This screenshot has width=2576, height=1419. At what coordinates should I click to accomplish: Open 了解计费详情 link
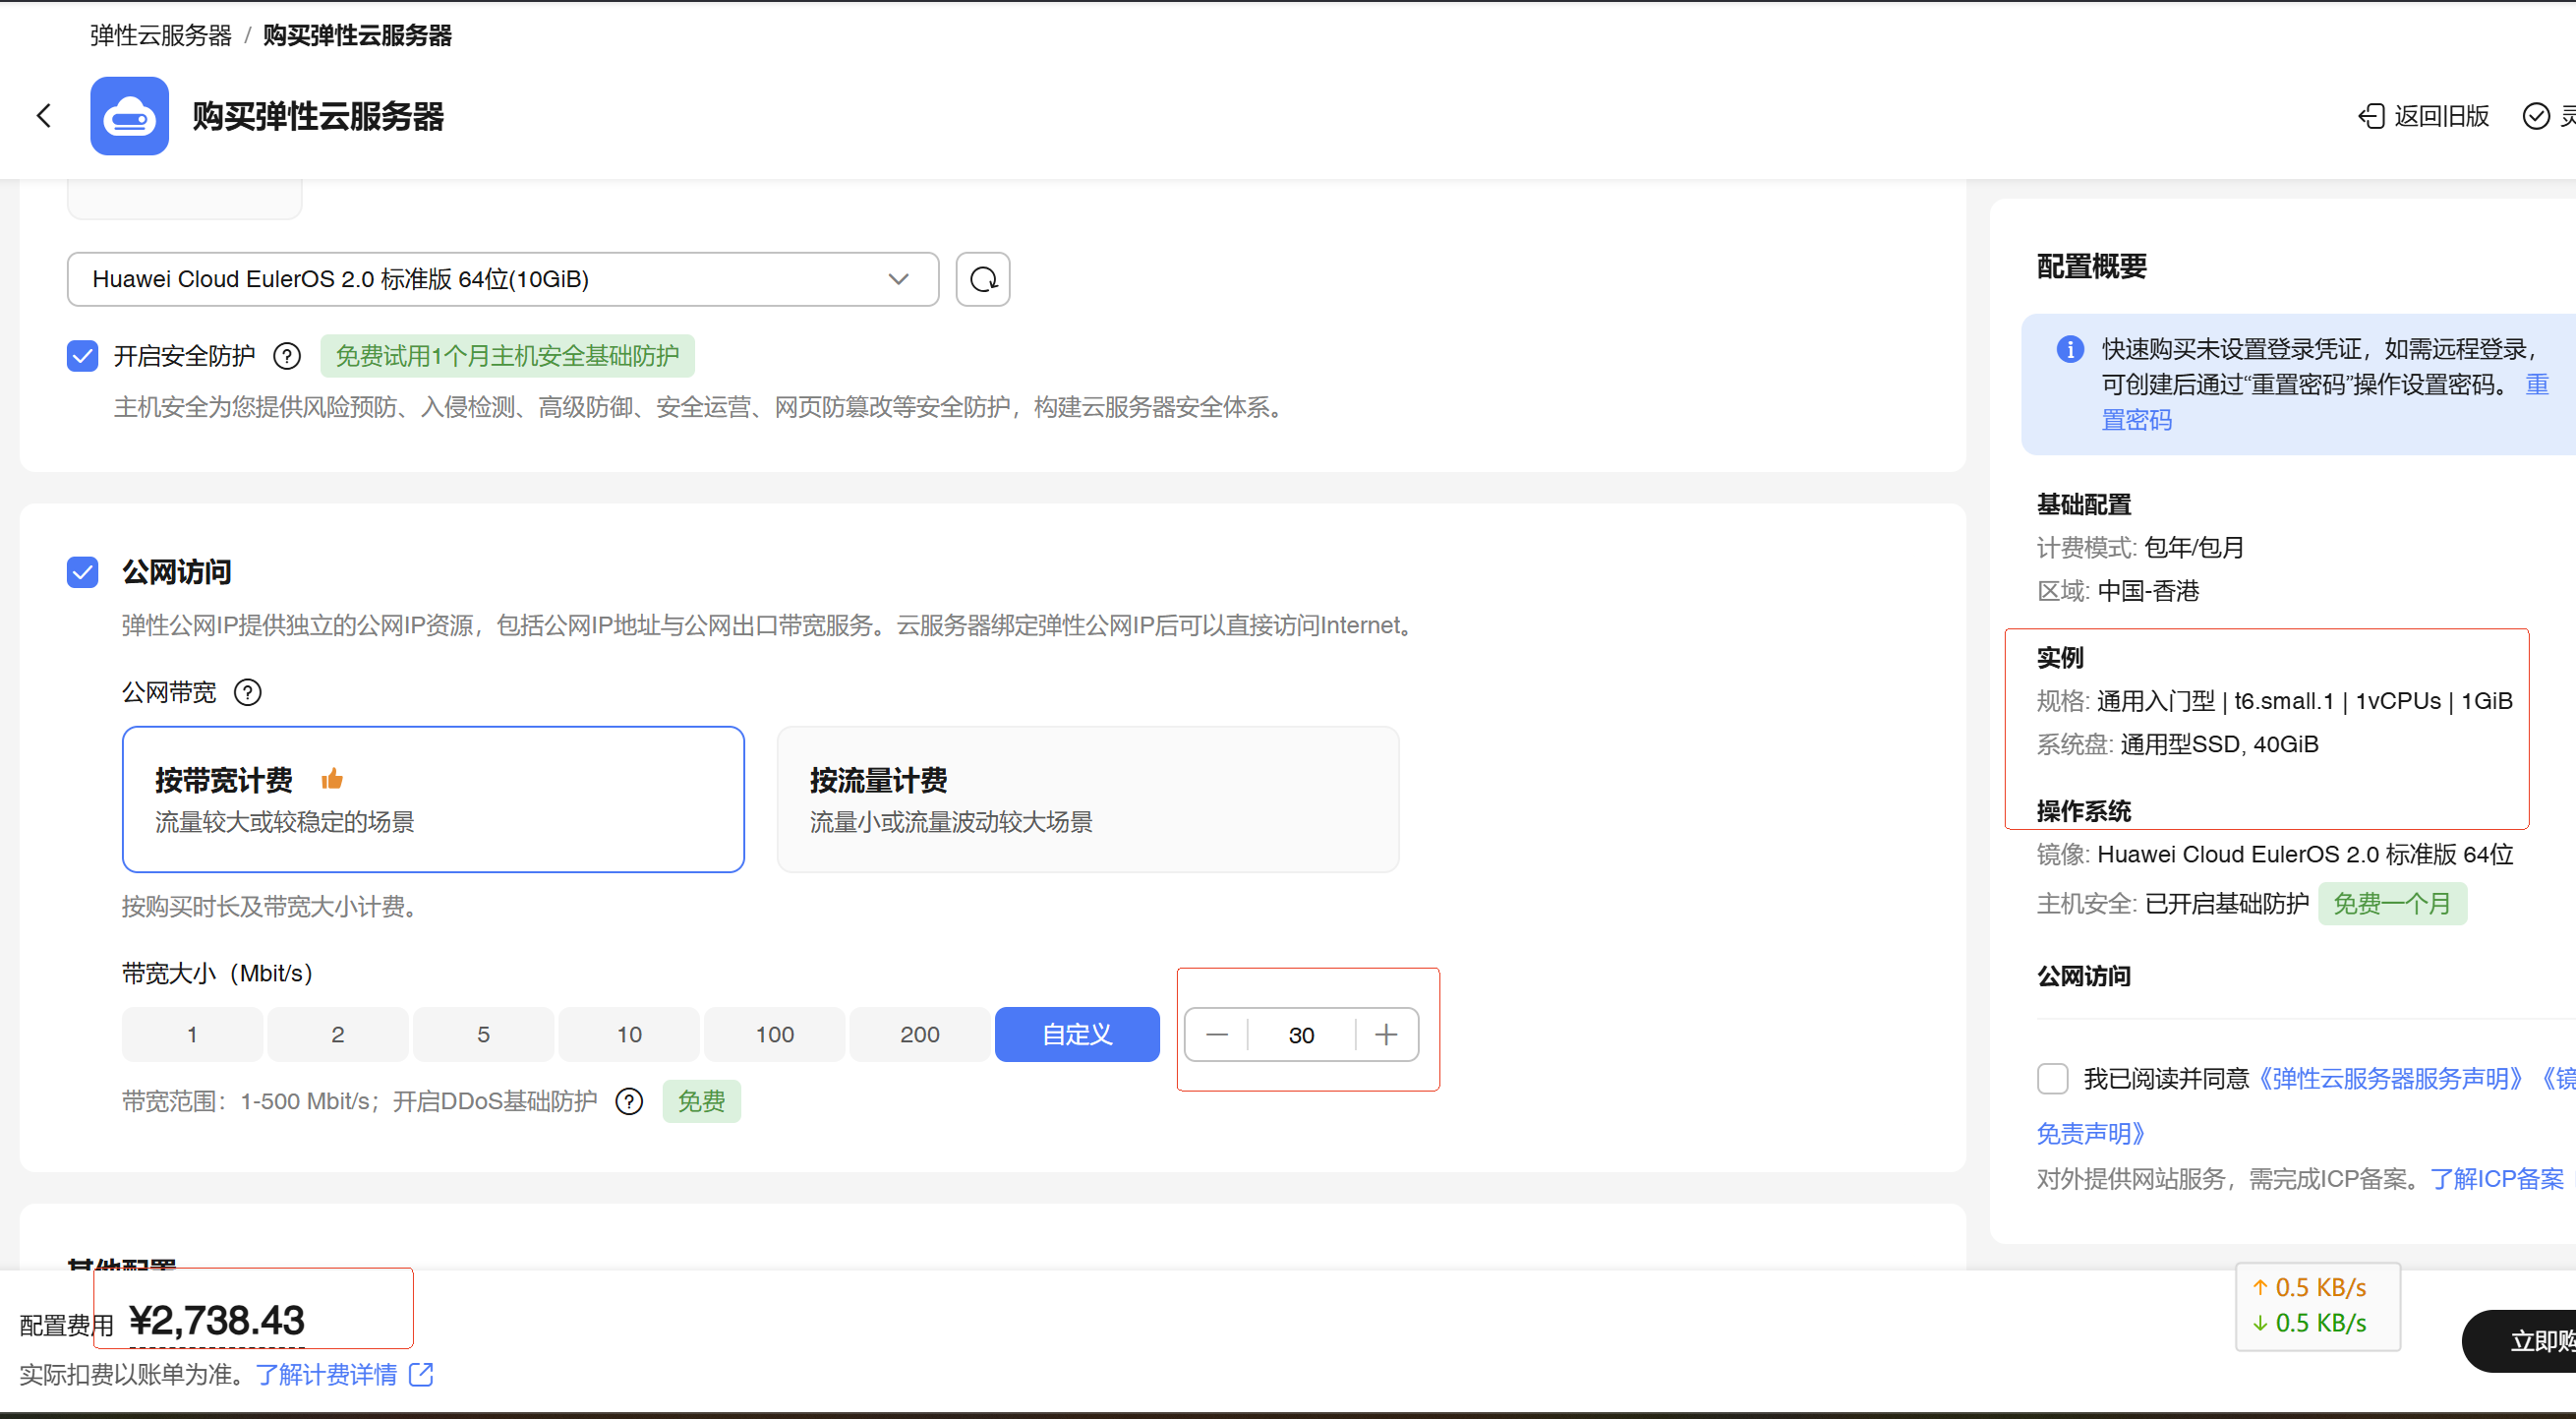pos(327,1374)
